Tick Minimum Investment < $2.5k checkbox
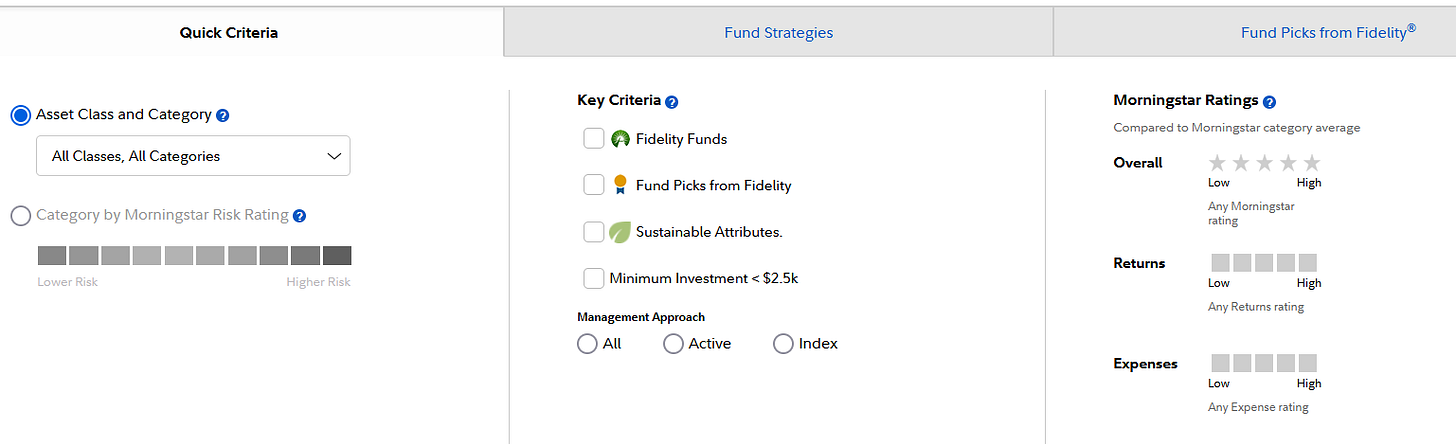Image resolution: width=1456 pixels, height=444 pixels. 594,278
